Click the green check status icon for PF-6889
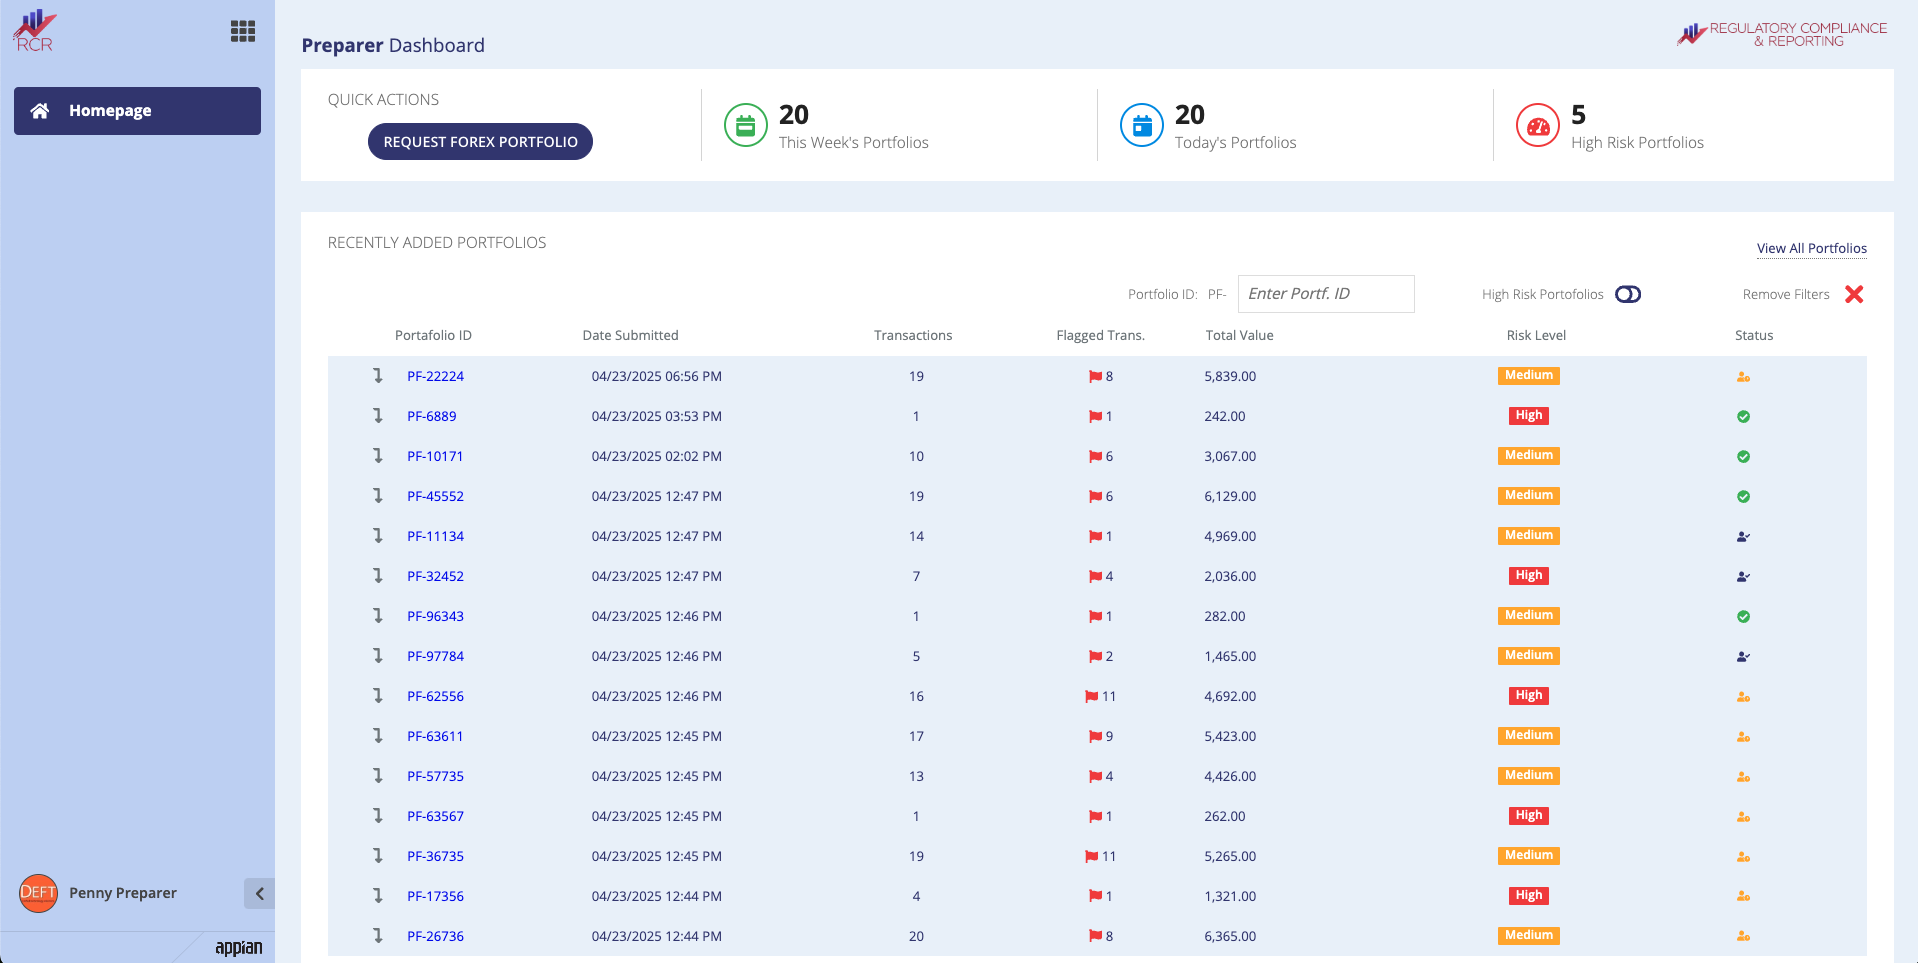The width and height of the screenshot is (1918, 963). [x=1743, y=417]
